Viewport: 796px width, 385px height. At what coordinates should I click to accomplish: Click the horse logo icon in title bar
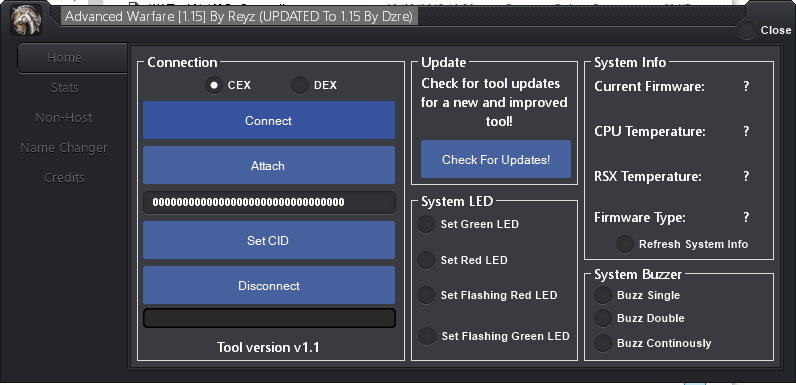pyautogui.click(x=26, y=21)
